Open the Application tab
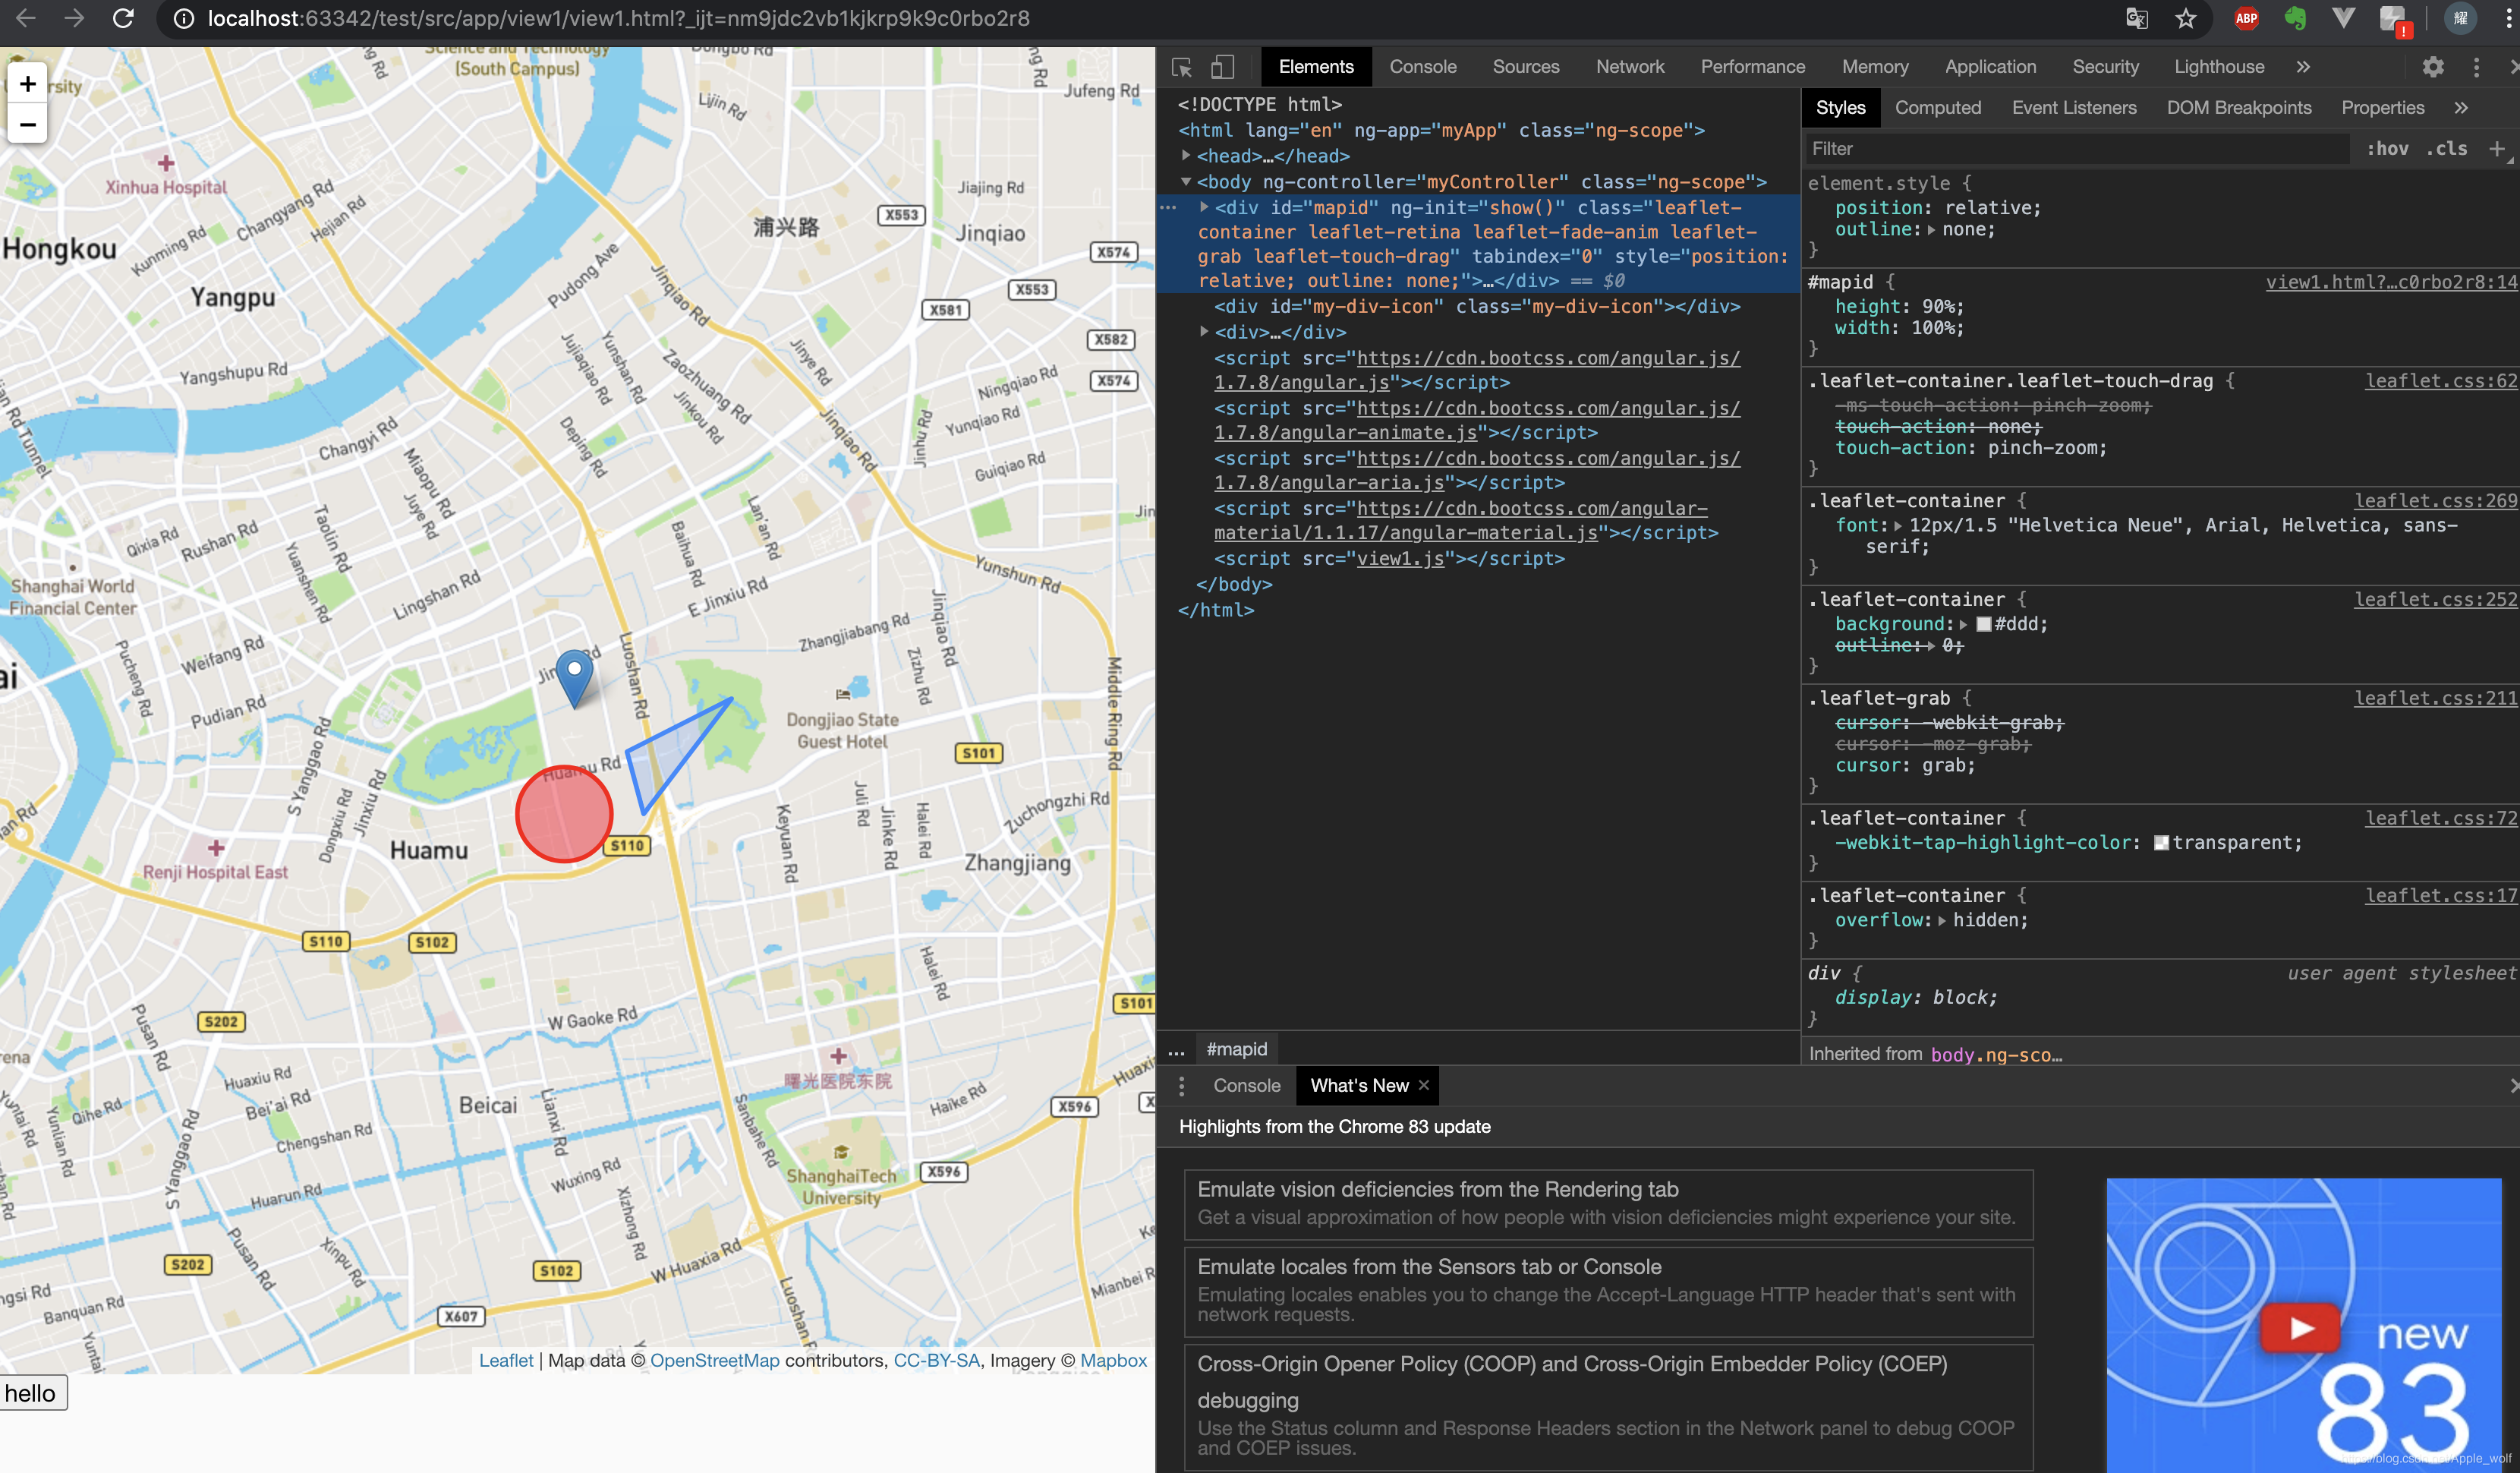Viewport: 2520px width, 1473px height. pos(1990,67)
